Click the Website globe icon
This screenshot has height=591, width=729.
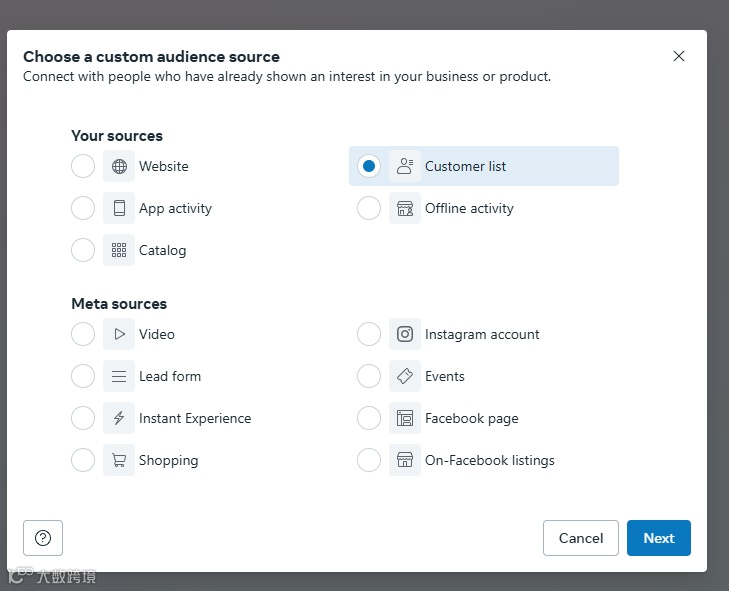[x=119, y=167]
